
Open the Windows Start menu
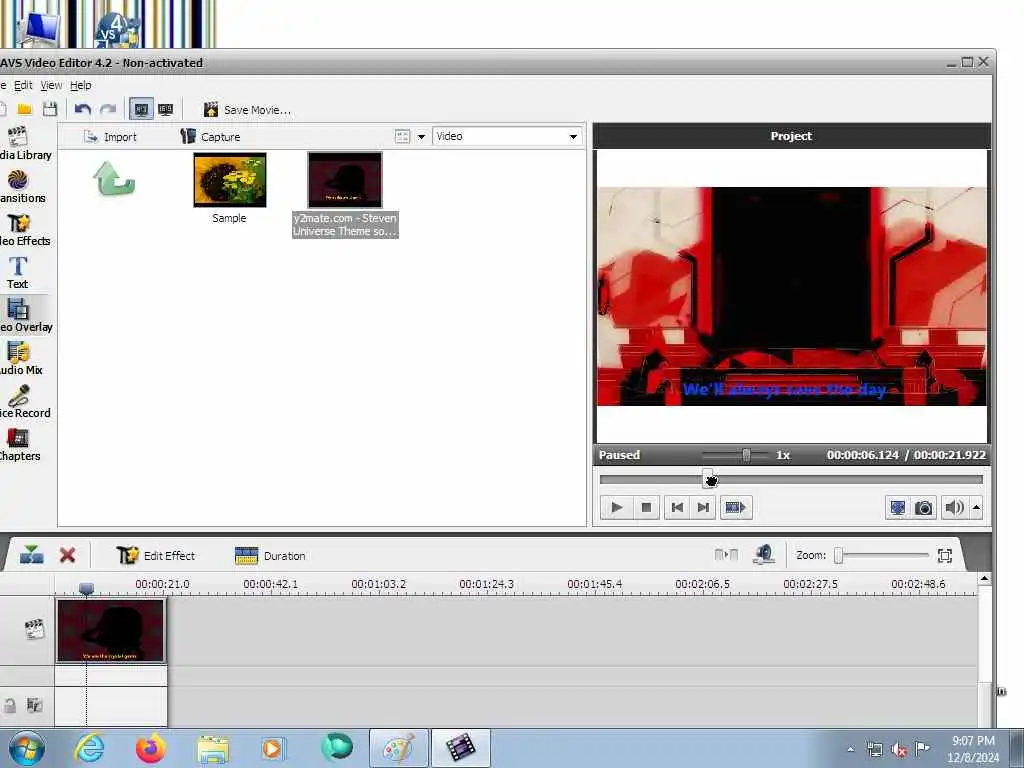pyautogui.click(x=26, y=748)
